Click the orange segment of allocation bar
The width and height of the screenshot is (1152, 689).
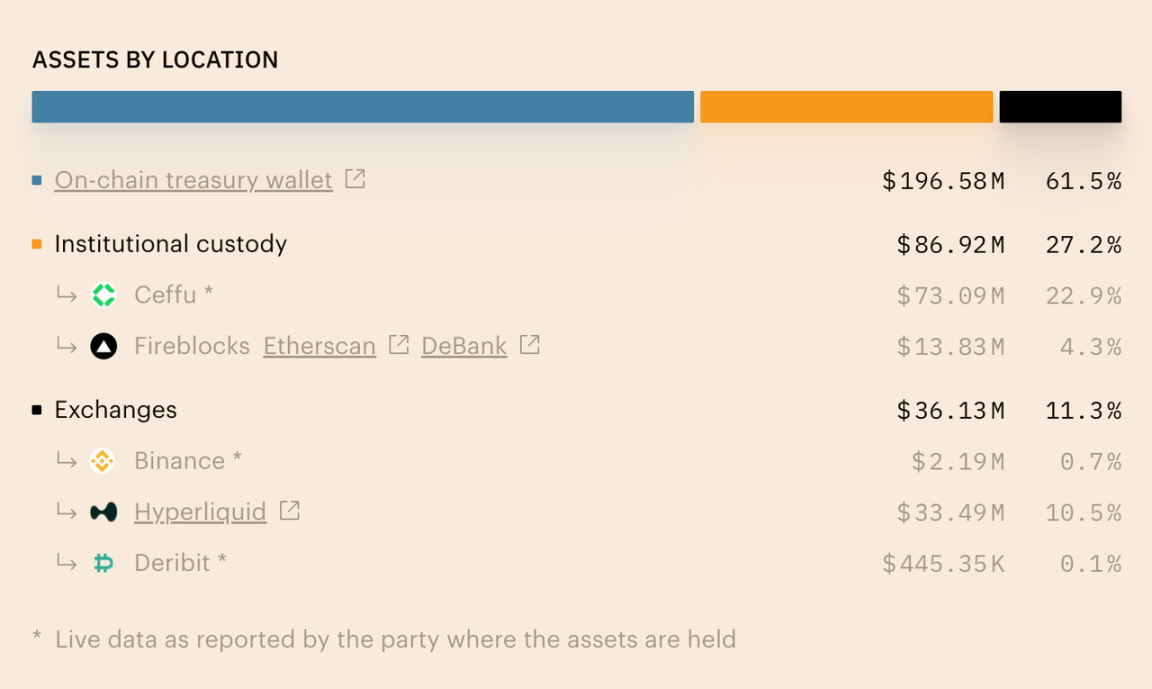pos(846,107)
